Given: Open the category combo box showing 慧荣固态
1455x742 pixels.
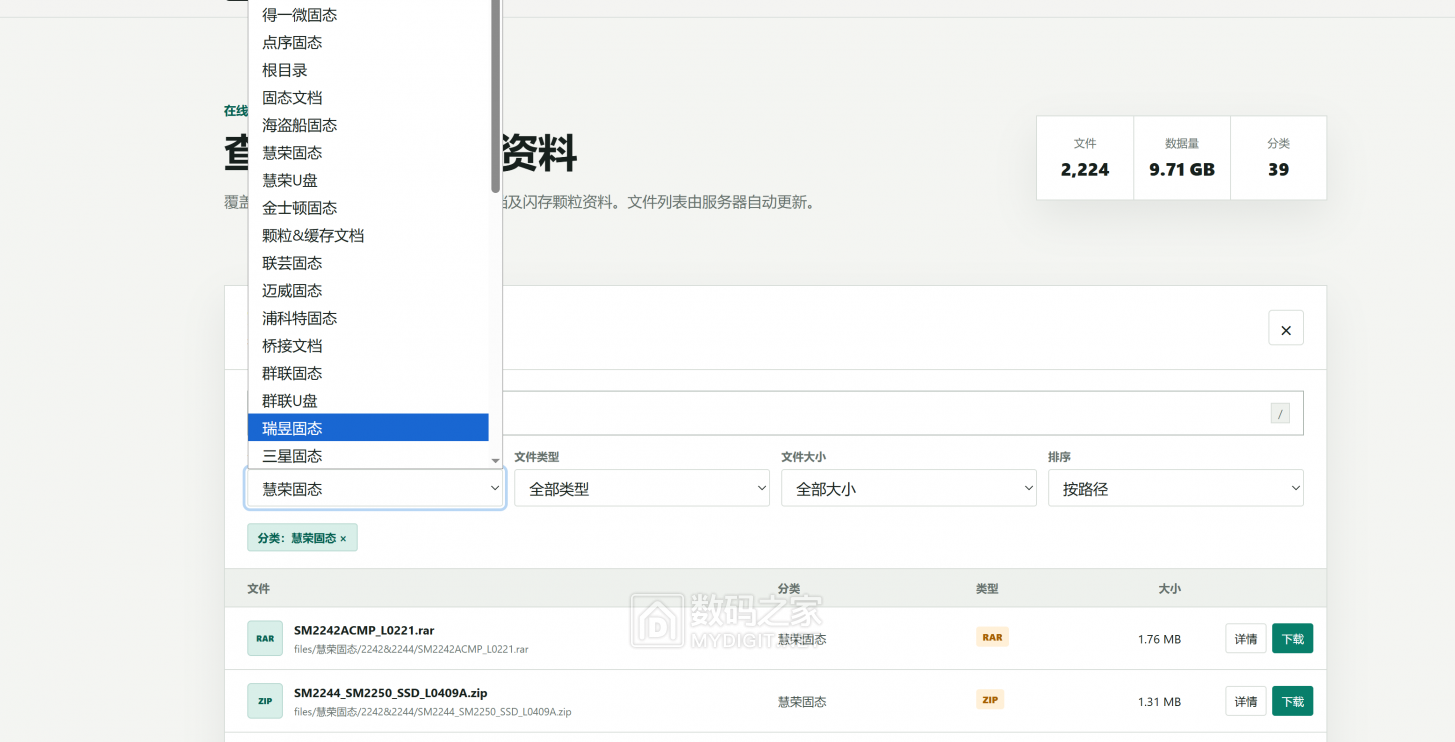Looking at the screenshot, I should click(x=376, y=489).
